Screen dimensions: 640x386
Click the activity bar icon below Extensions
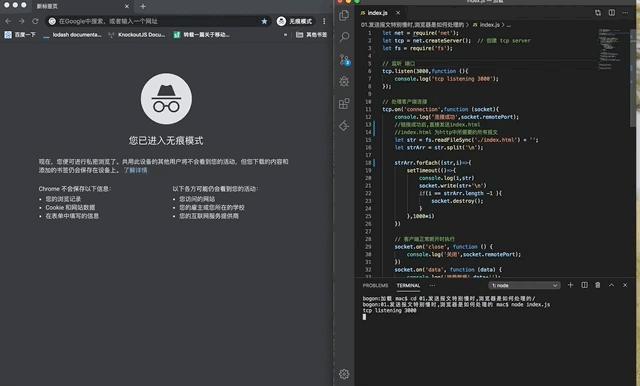[344, 126]
